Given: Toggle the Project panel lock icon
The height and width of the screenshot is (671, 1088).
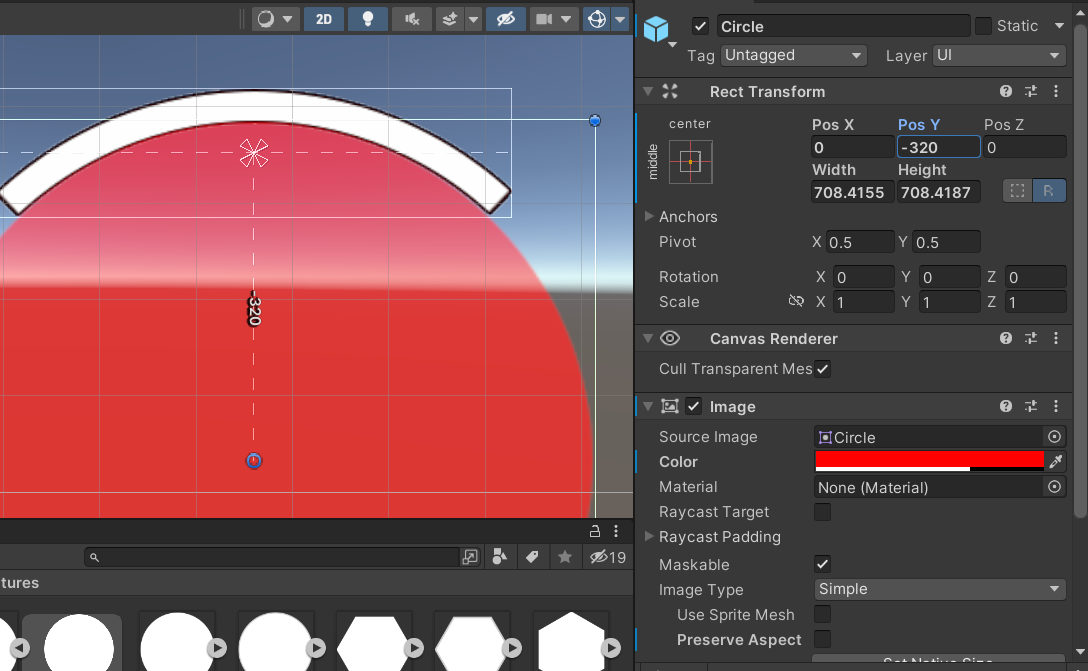Looking at the screenshot, I should pos(595,532).
